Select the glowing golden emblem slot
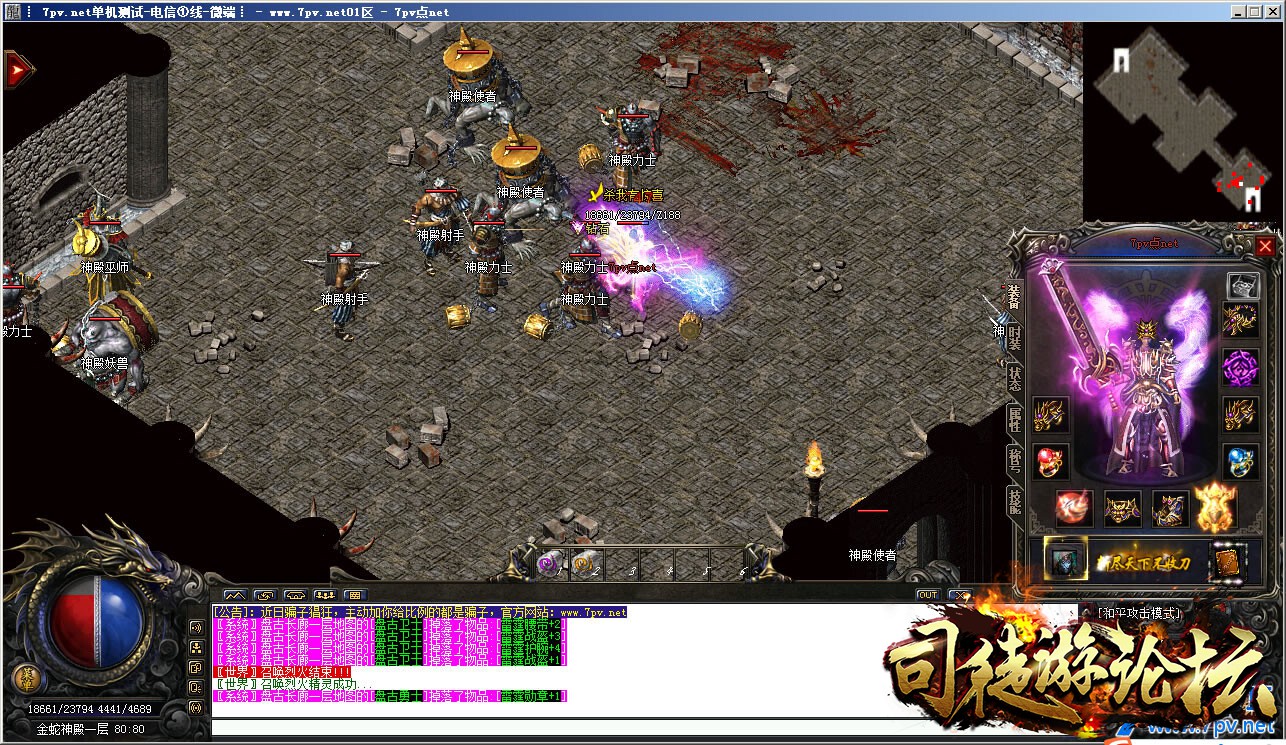Viewport: 1286px width, 745px height. [1216, 508]
